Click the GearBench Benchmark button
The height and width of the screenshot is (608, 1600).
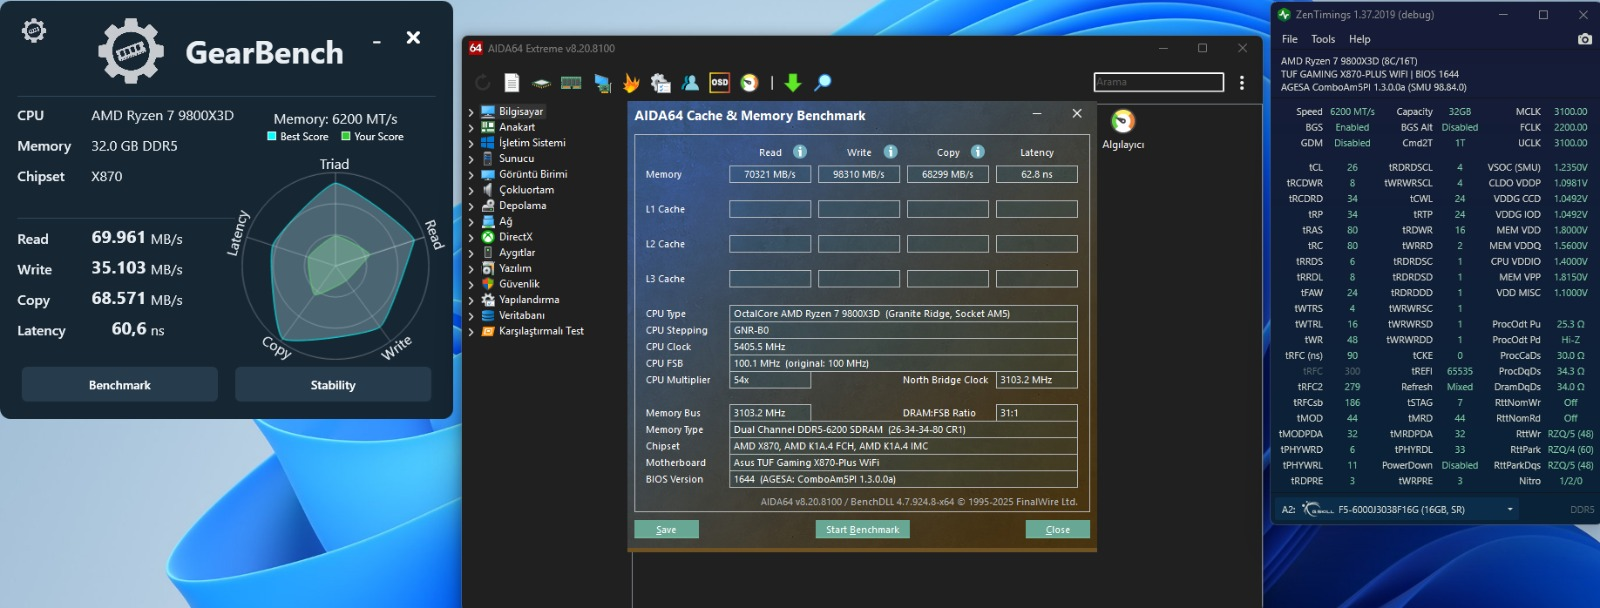coord(120,385)
